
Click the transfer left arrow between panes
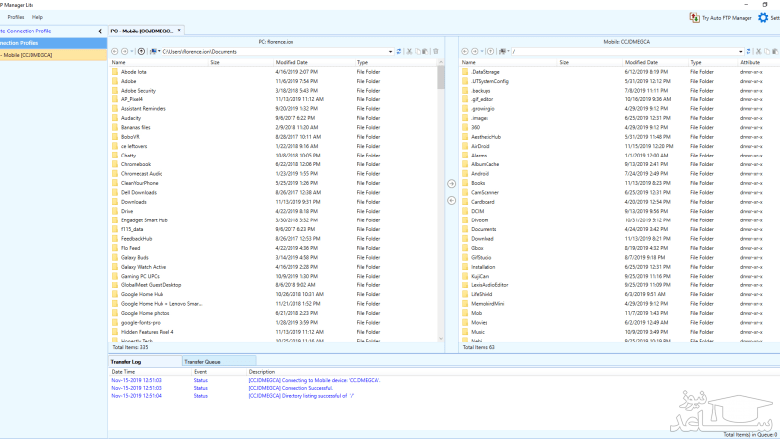(451, 200)
